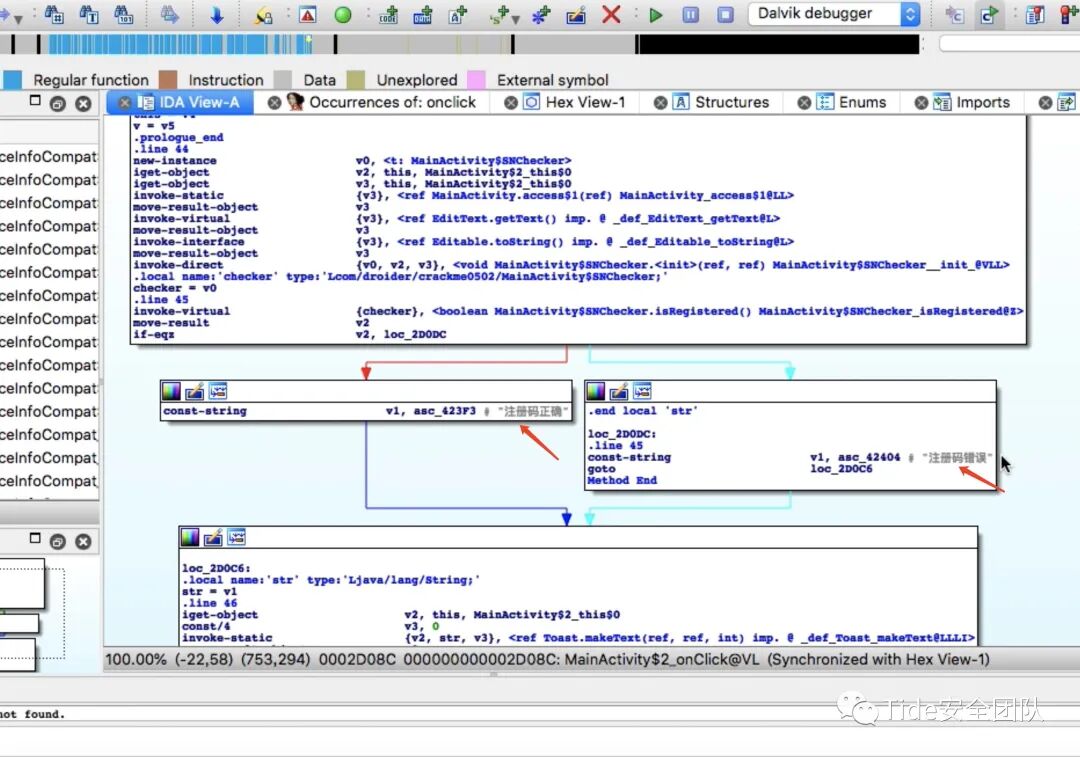Click the padlock highlight icon in toolbar

click(262, 14)
